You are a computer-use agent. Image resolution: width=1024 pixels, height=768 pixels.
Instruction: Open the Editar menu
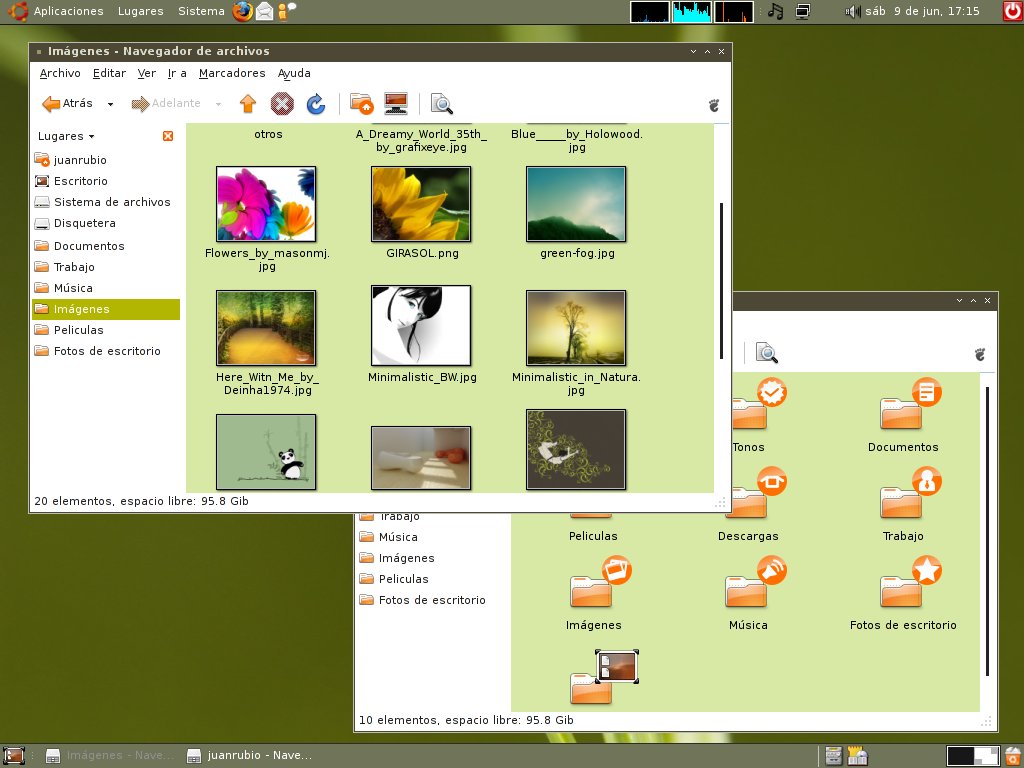pos(109,73)
